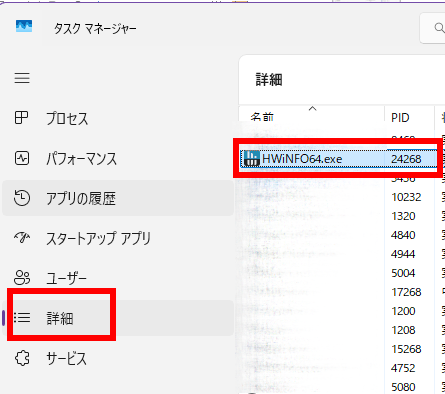
Task: Click PID value 5004
Action: [403, 273]
